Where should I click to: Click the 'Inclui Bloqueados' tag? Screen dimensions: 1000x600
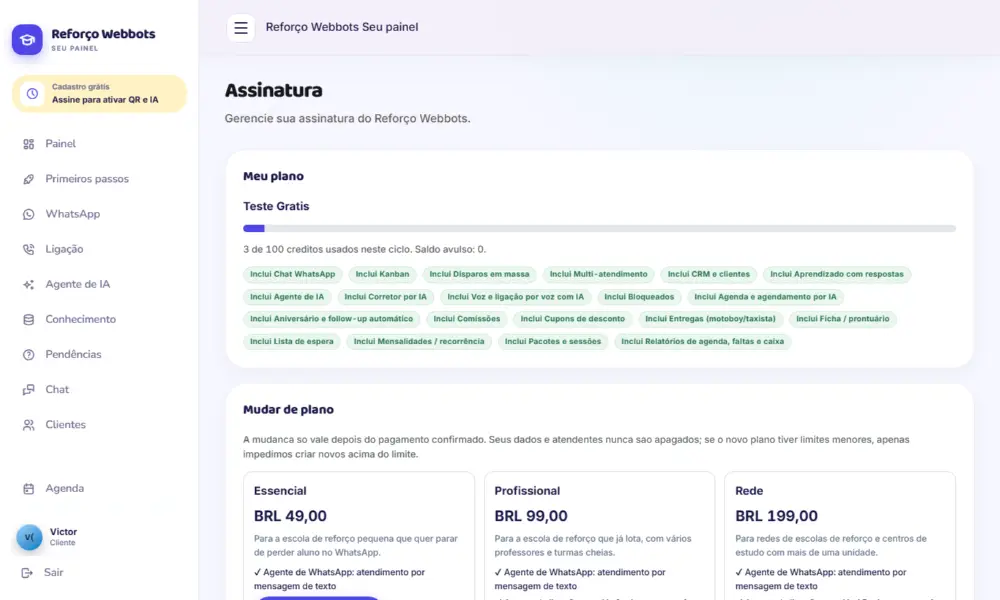pyautogui.click(x=639, y=297)
